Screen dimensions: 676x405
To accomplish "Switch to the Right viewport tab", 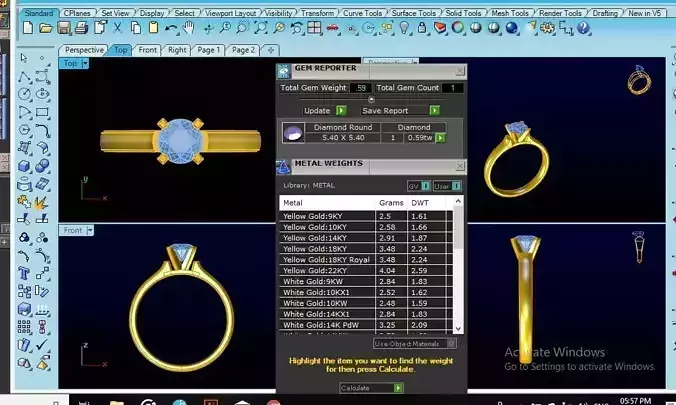I will tap(177, 50).
